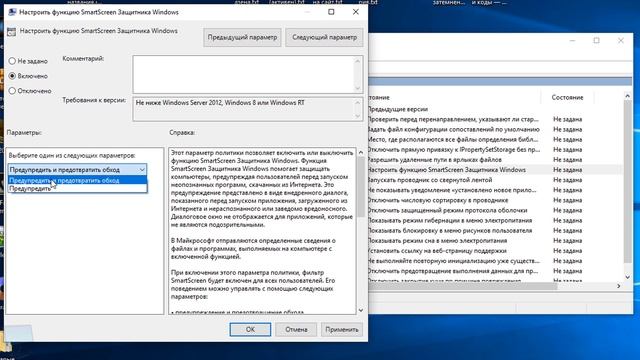Click the 'Предыдущий параметр' button
This screenshot has width=640, height=360.
click(x=242, y=37)
